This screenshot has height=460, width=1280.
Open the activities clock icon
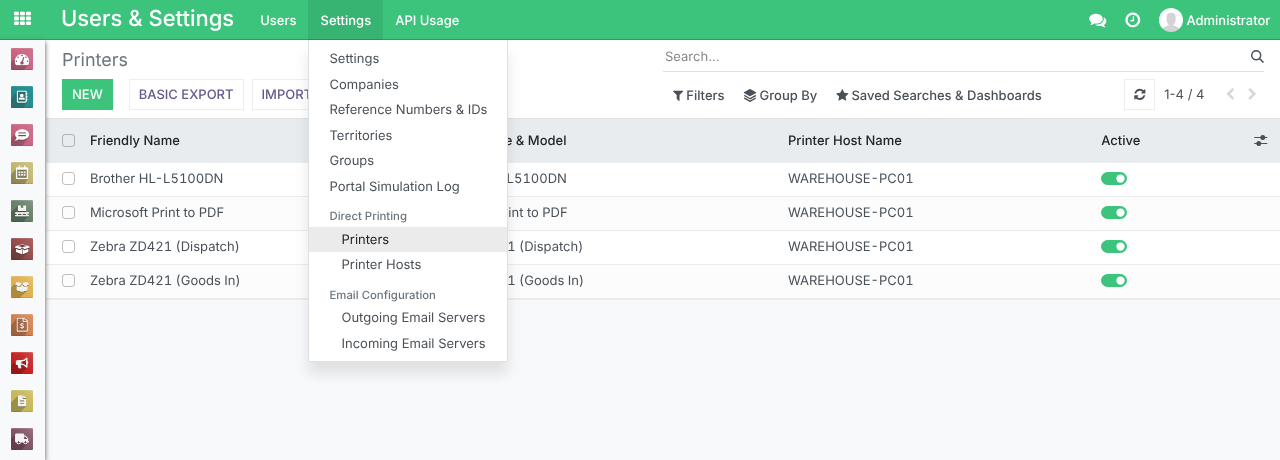(1133, 20)
